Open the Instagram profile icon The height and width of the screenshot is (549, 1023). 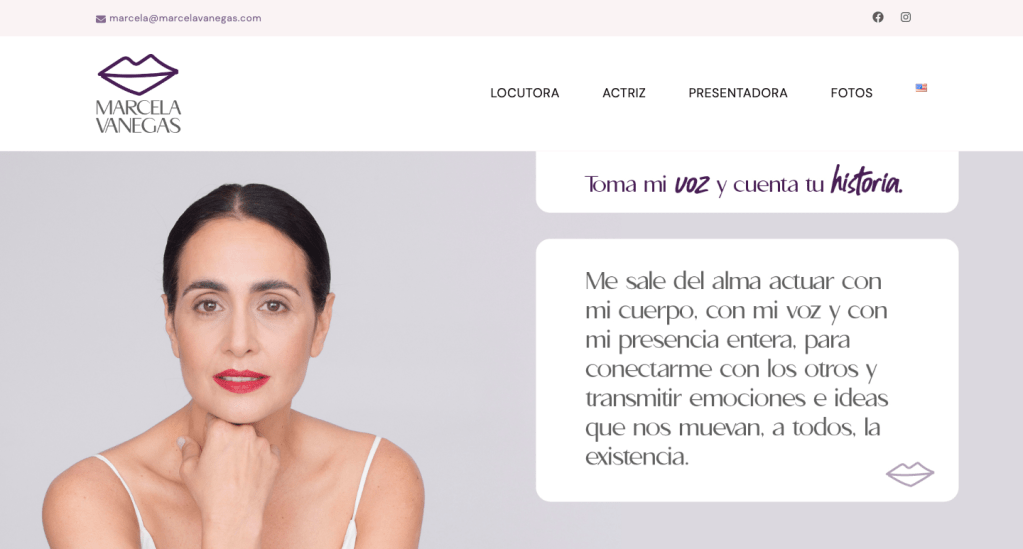pos(906,17)
